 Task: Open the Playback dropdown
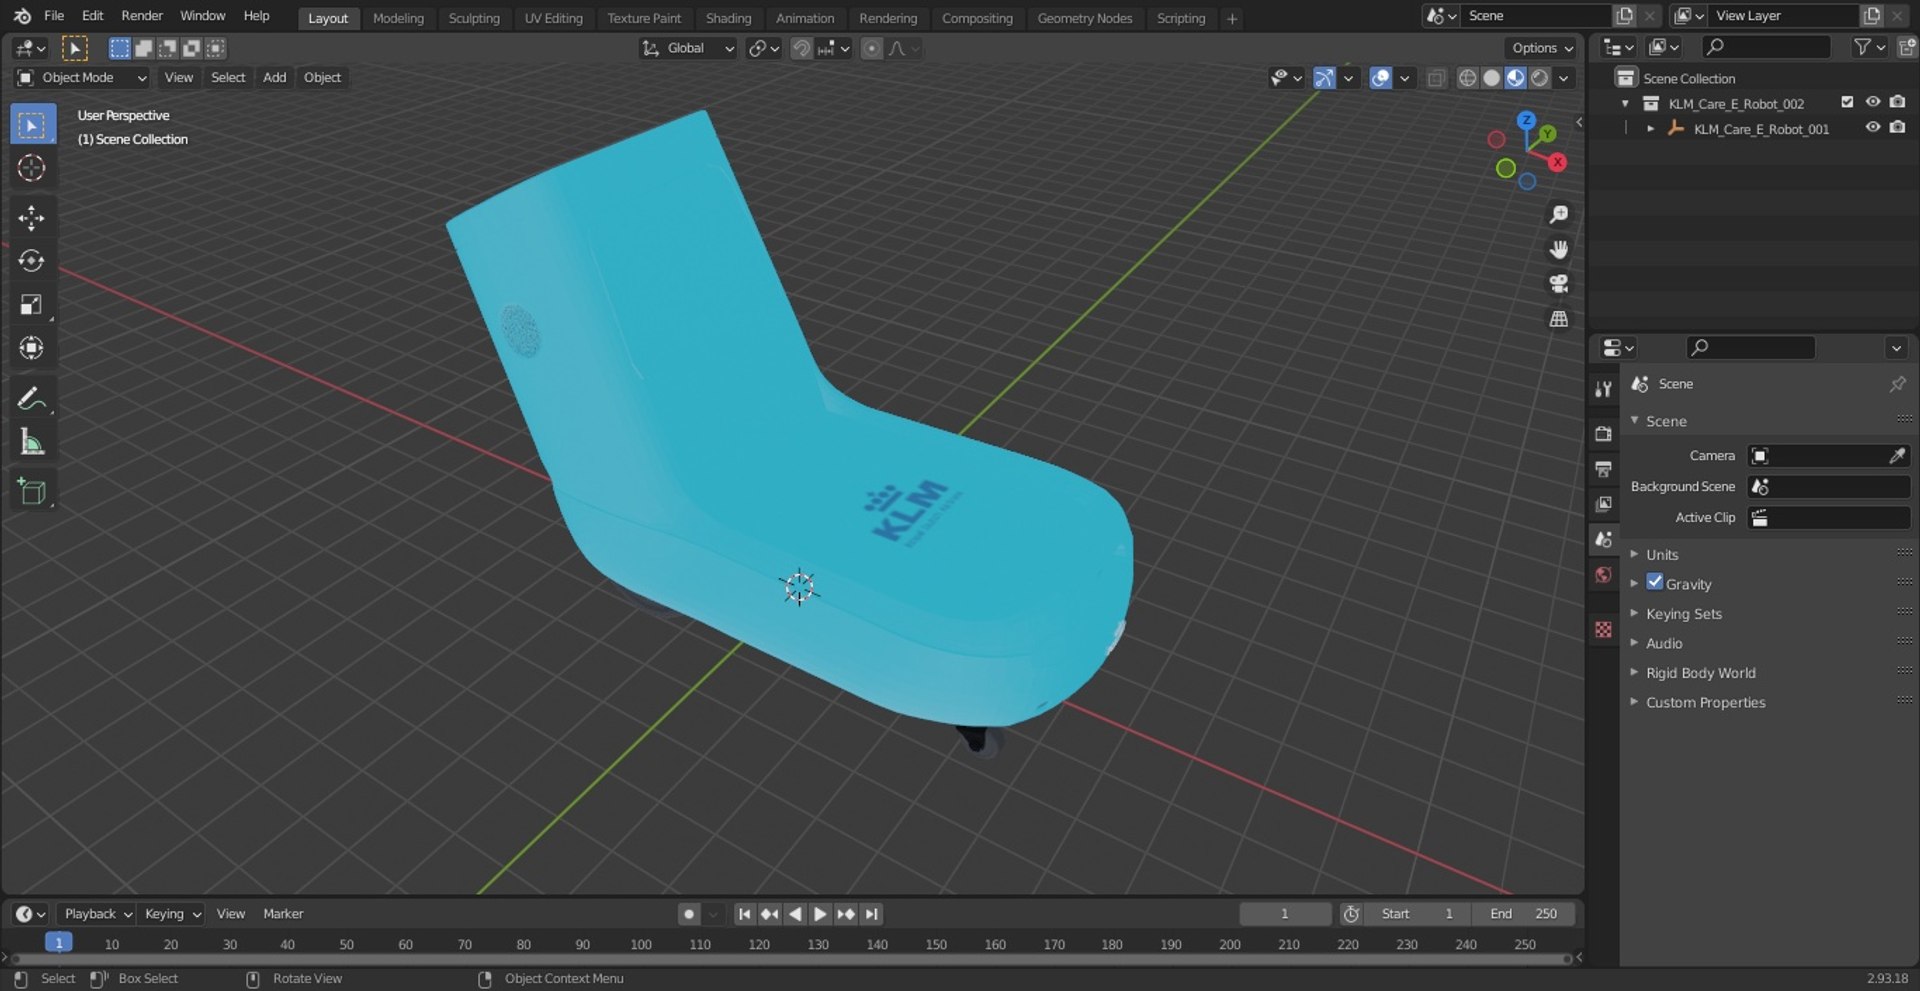coord(97,914)
